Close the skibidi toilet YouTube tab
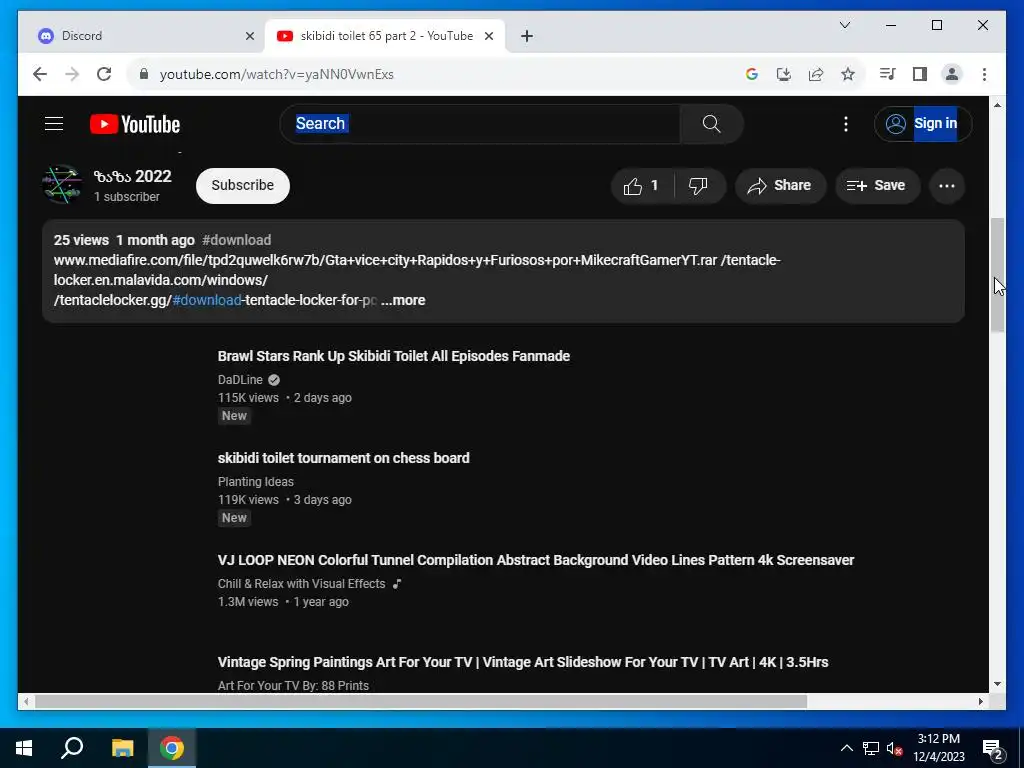The height and width of the screenshot is (768, 1024). [488, 36]
